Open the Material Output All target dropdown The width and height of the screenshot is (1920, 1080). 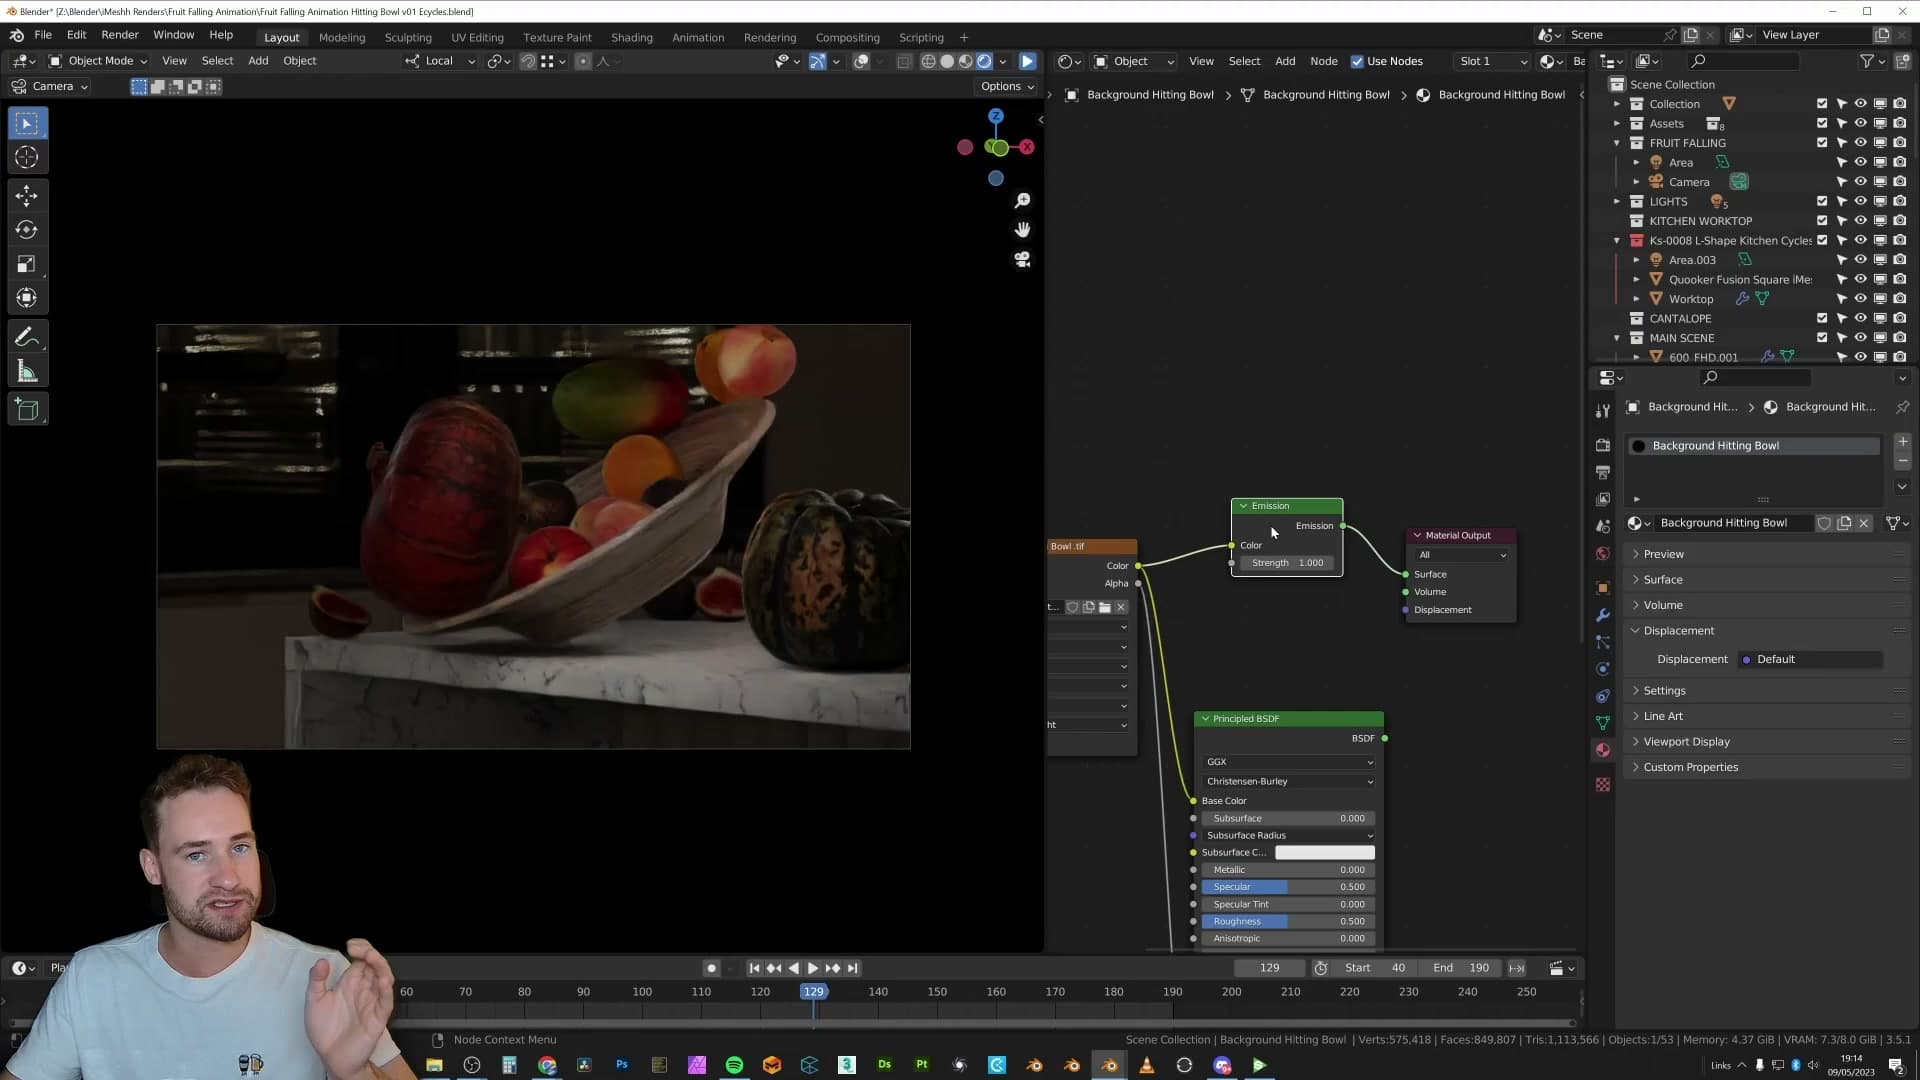[1462, 555]
